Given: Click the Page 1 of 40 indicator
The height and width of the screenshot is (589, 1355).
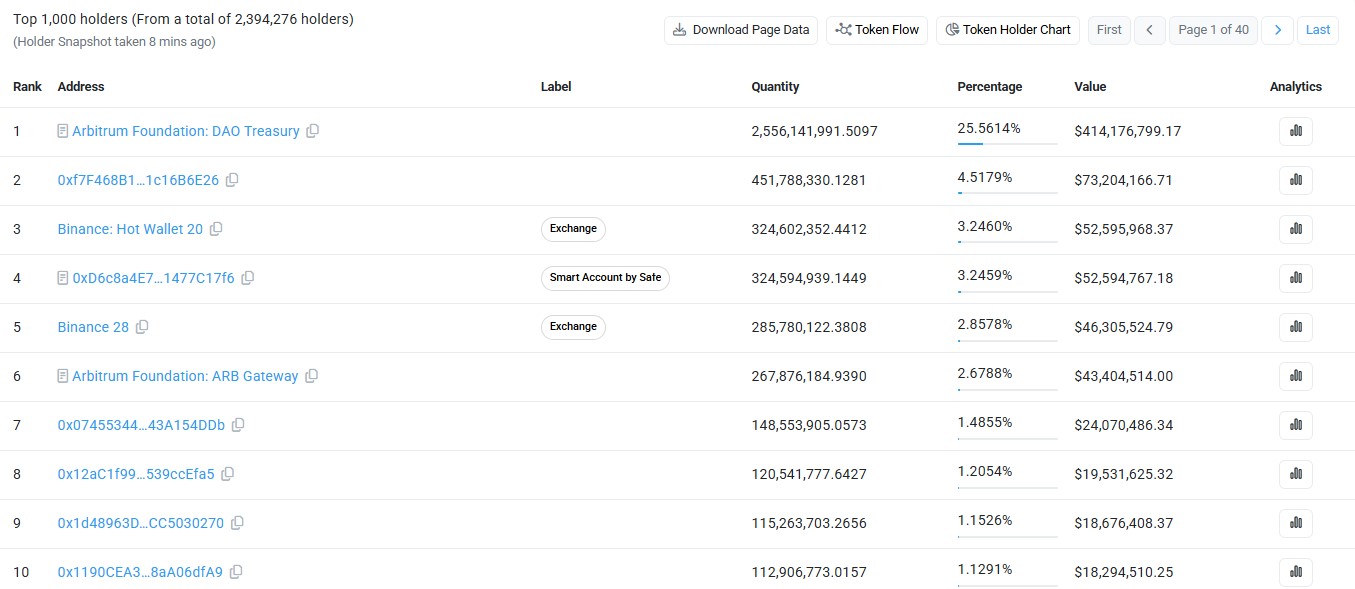Looking at the screenshot, I should click(1213, 30).
